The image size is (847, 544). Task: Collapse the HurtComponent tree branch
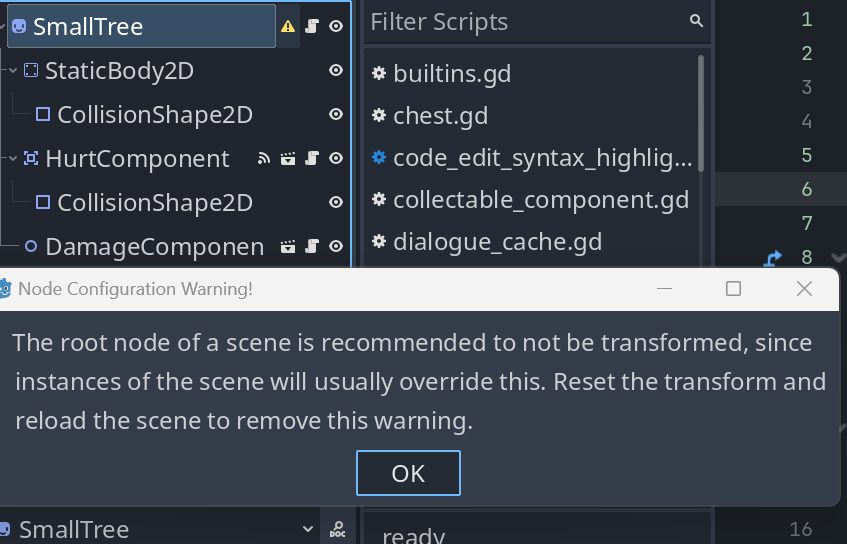pos(14,158)
